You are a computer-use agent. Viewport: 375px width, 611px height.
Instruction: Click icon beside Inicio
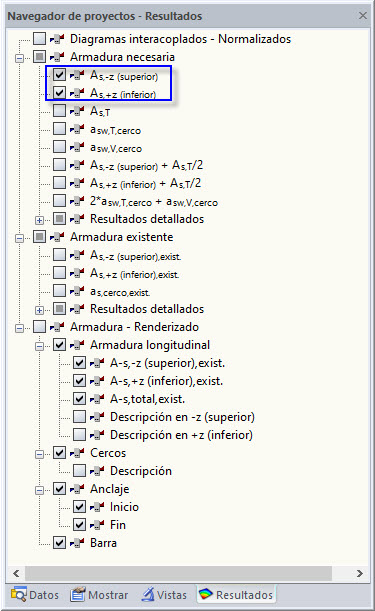pyautogui.click(x=97, y=507)
